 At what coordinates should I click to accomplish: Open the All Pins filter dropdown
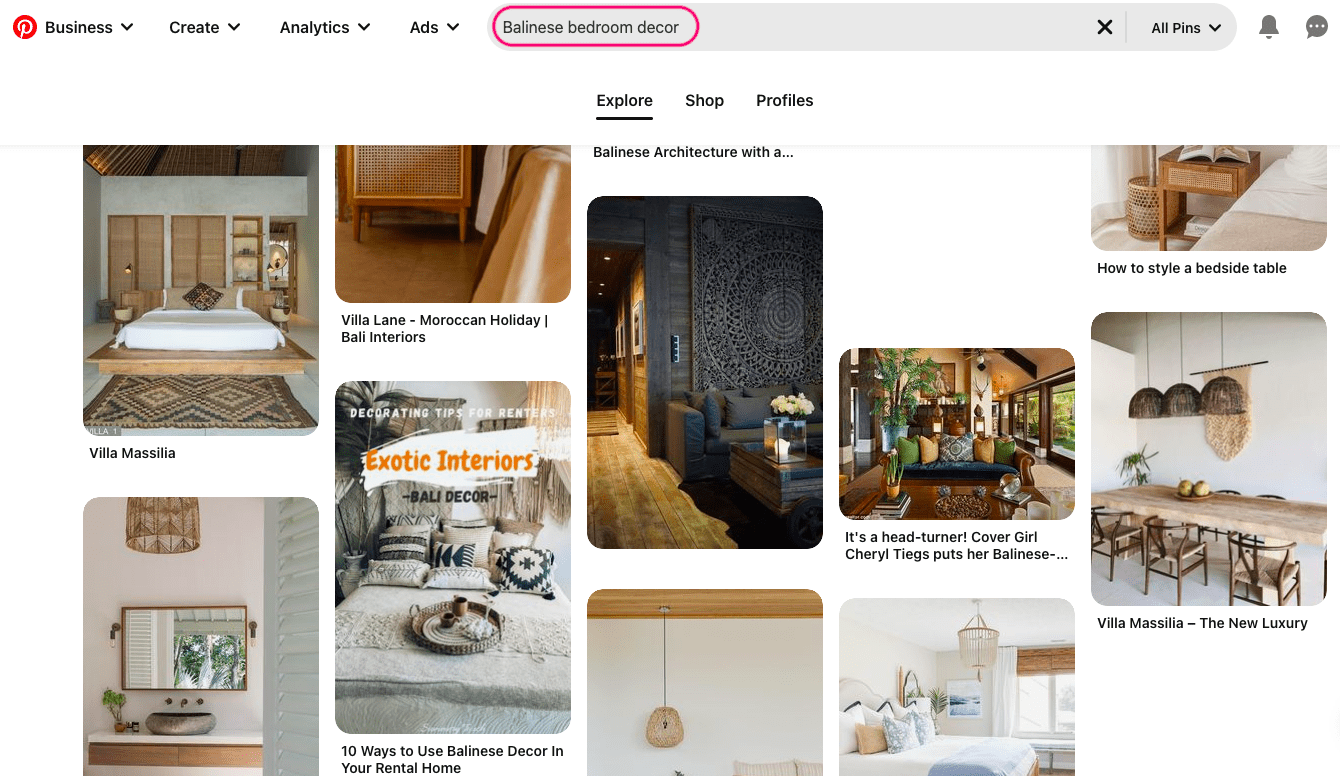tap(1185, 28)
